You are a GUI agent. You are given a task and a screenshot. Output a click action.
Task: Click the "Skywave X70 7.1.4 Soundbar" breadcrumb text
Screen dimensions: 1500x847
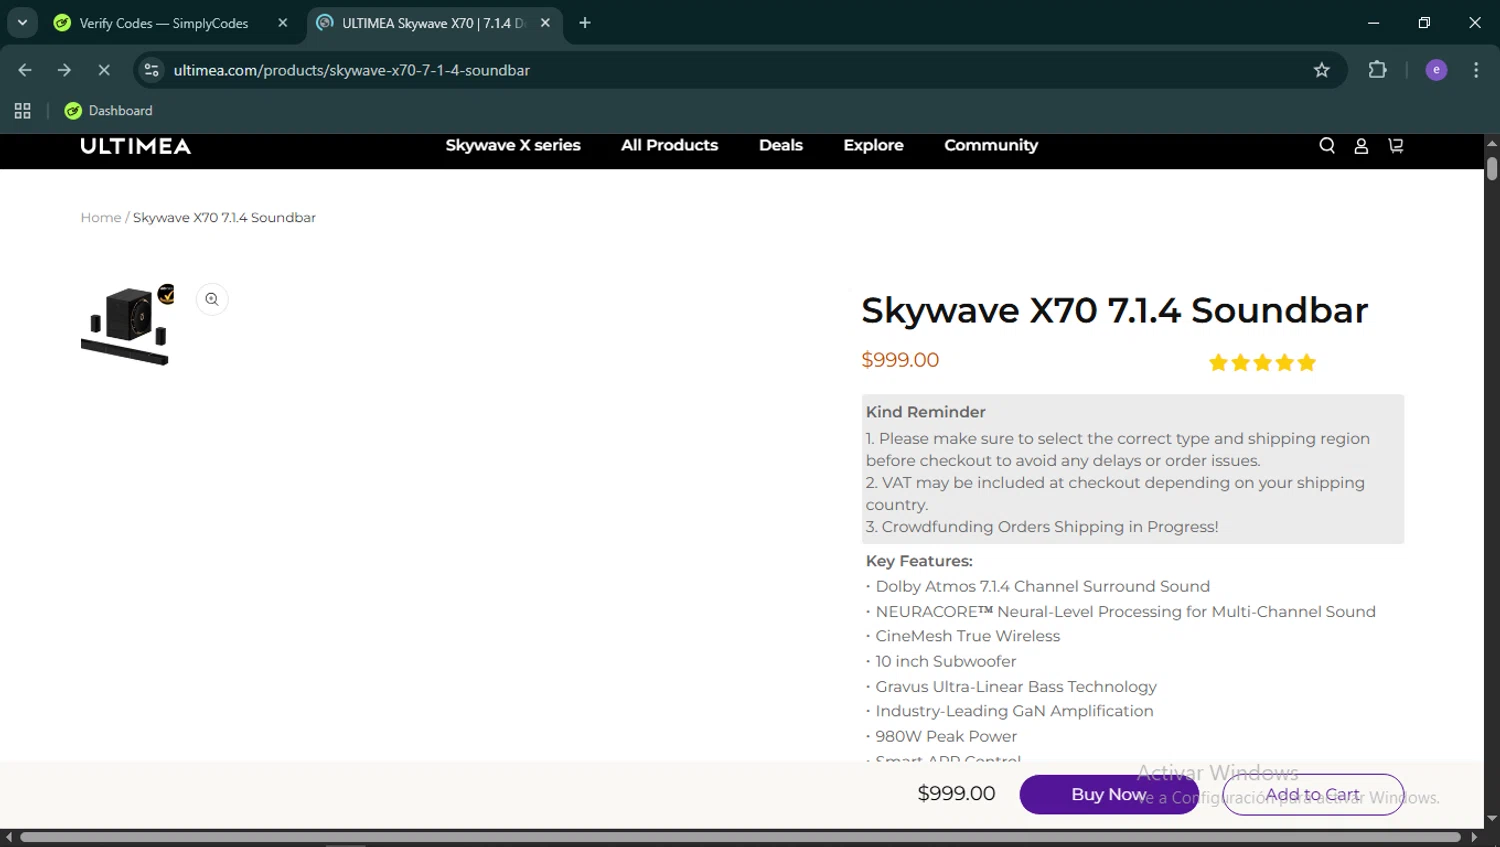224,218
